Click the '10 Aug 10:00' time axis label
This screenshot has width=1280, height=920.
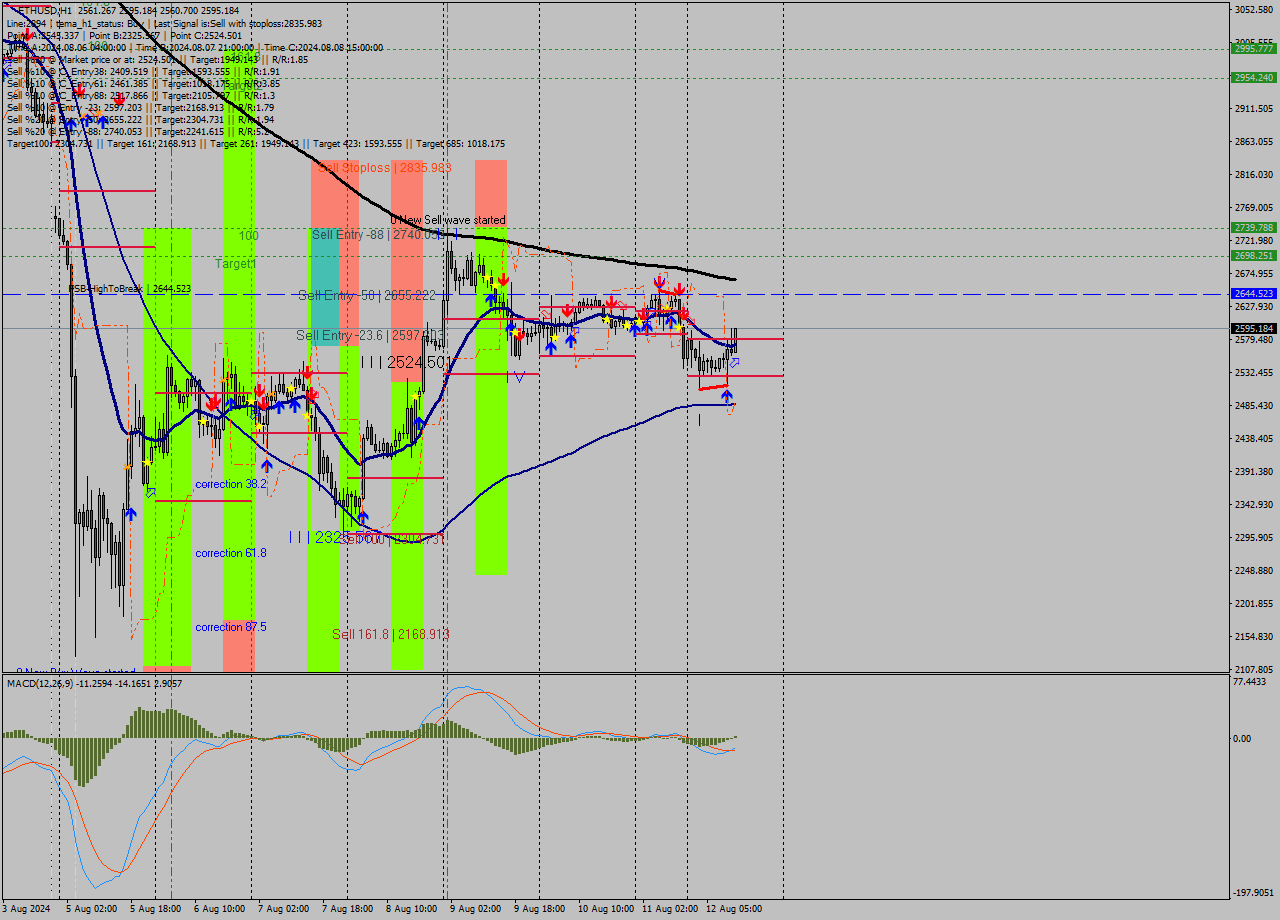click(x=606, y=909)
